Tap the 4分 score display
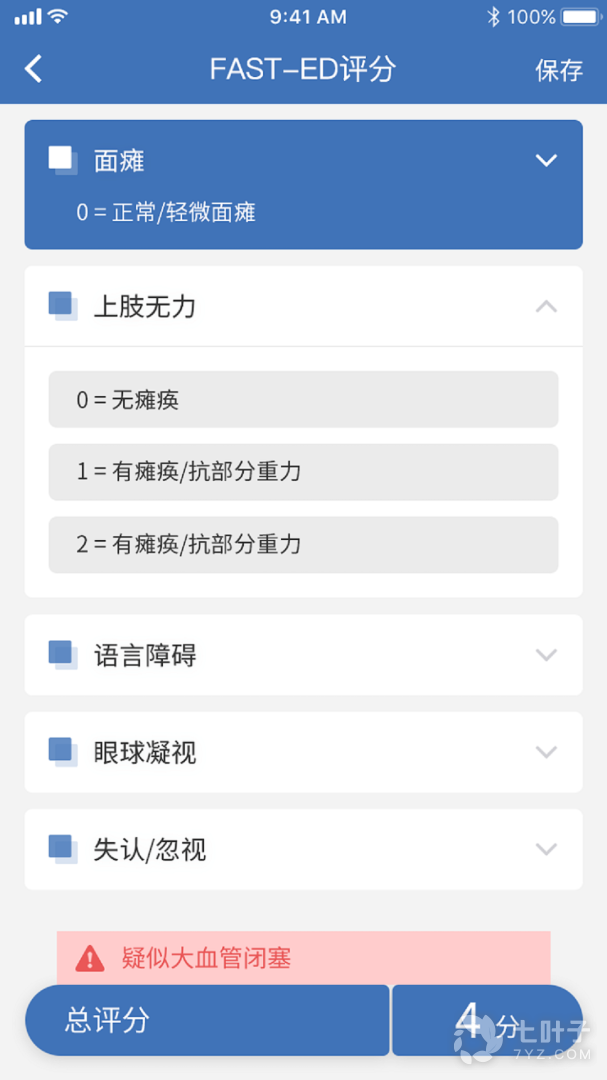The height and width of the screenshot is (1080, 607). [487, 1020]
